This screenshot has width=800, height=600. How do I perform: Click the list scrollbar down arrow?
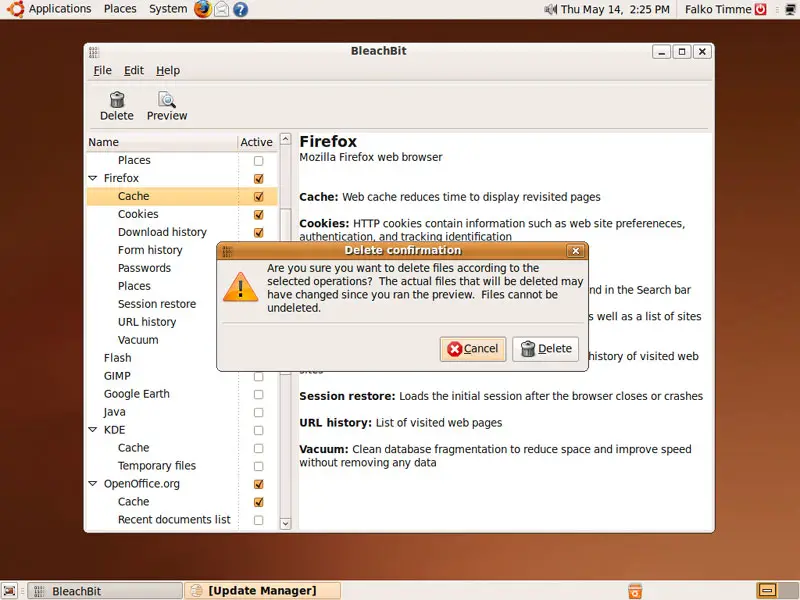tap(286, 523)
